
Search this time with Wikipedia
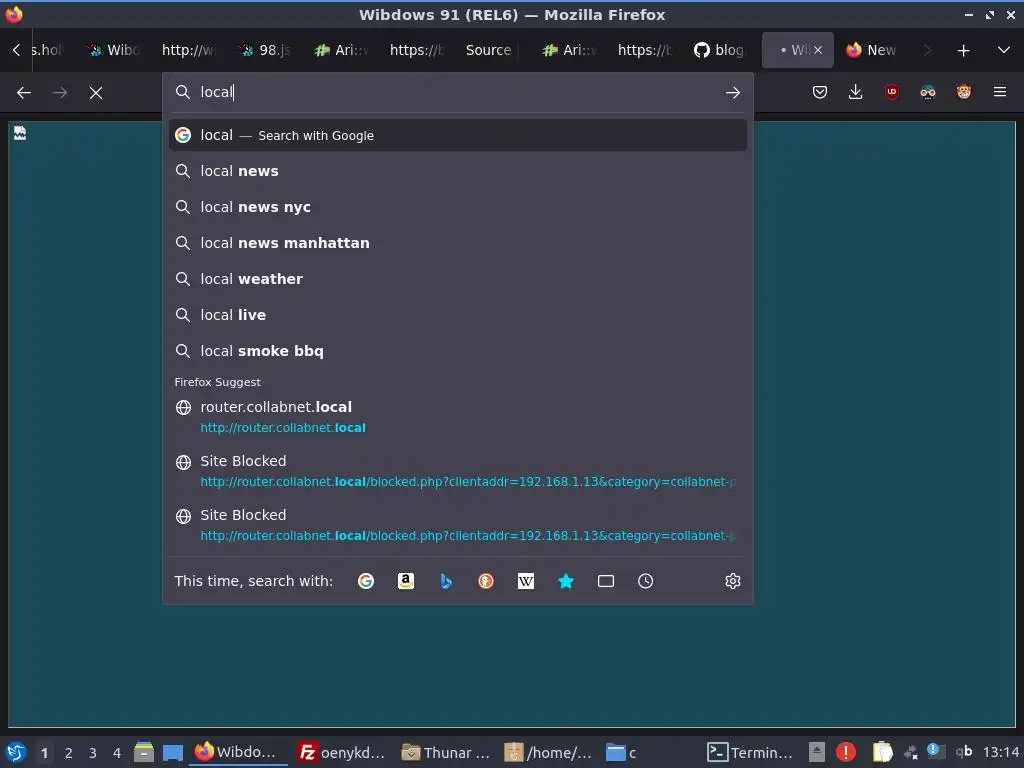[x=526, y=581]
